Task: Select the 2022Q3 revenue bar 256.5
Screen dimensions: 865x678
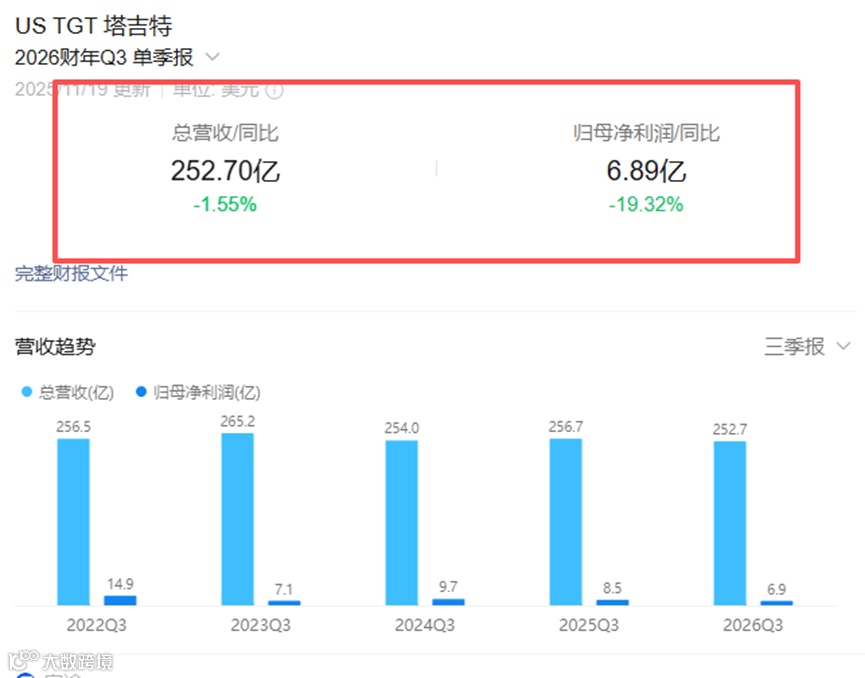Action: click(73, 522)
